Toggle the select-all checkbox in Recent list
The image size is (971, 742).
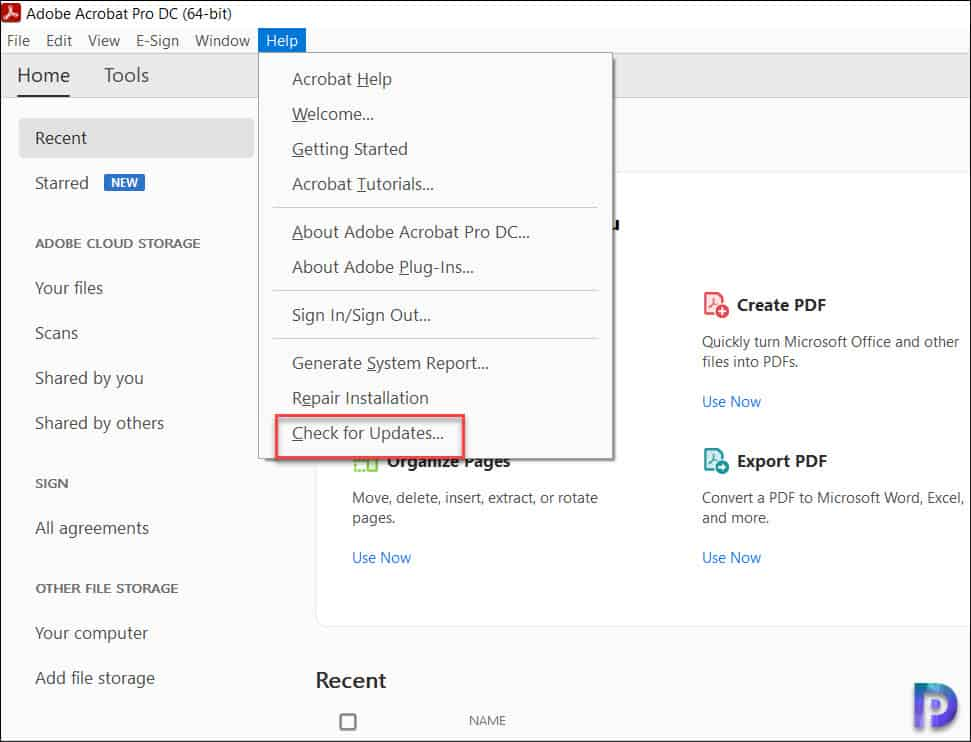pos(347,720)
